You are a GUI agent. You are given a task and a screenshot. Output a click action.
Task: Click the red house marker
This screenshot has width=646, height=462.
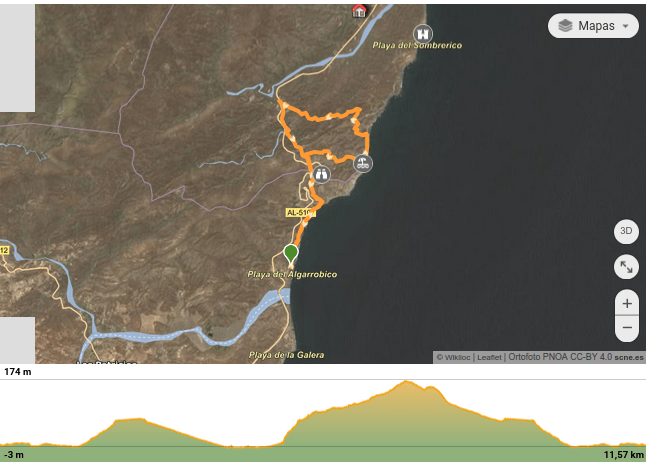coord(359,11)
